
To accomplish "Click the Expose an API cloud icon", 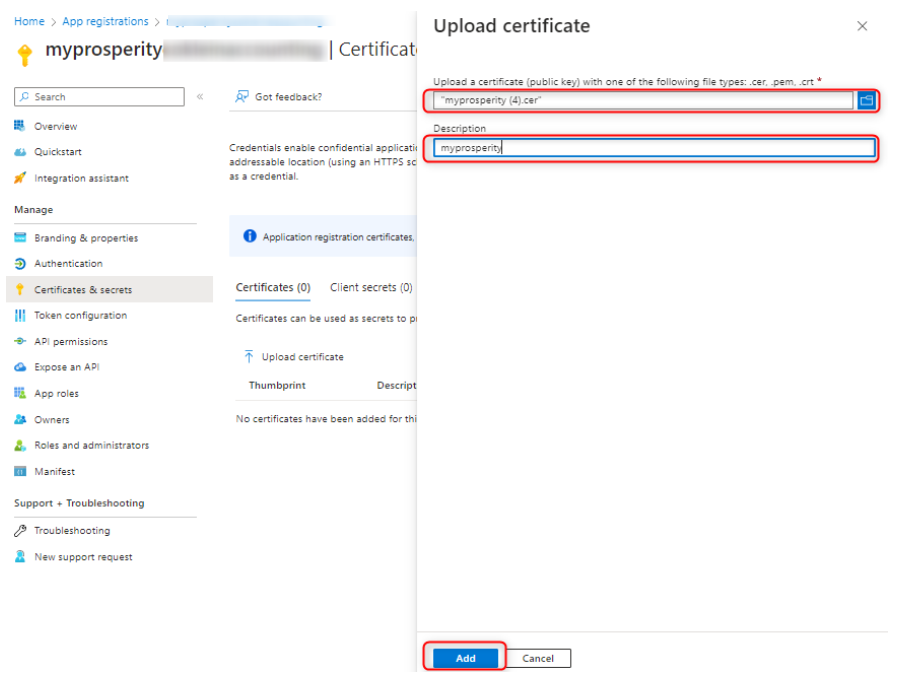I will coord(20,367).
